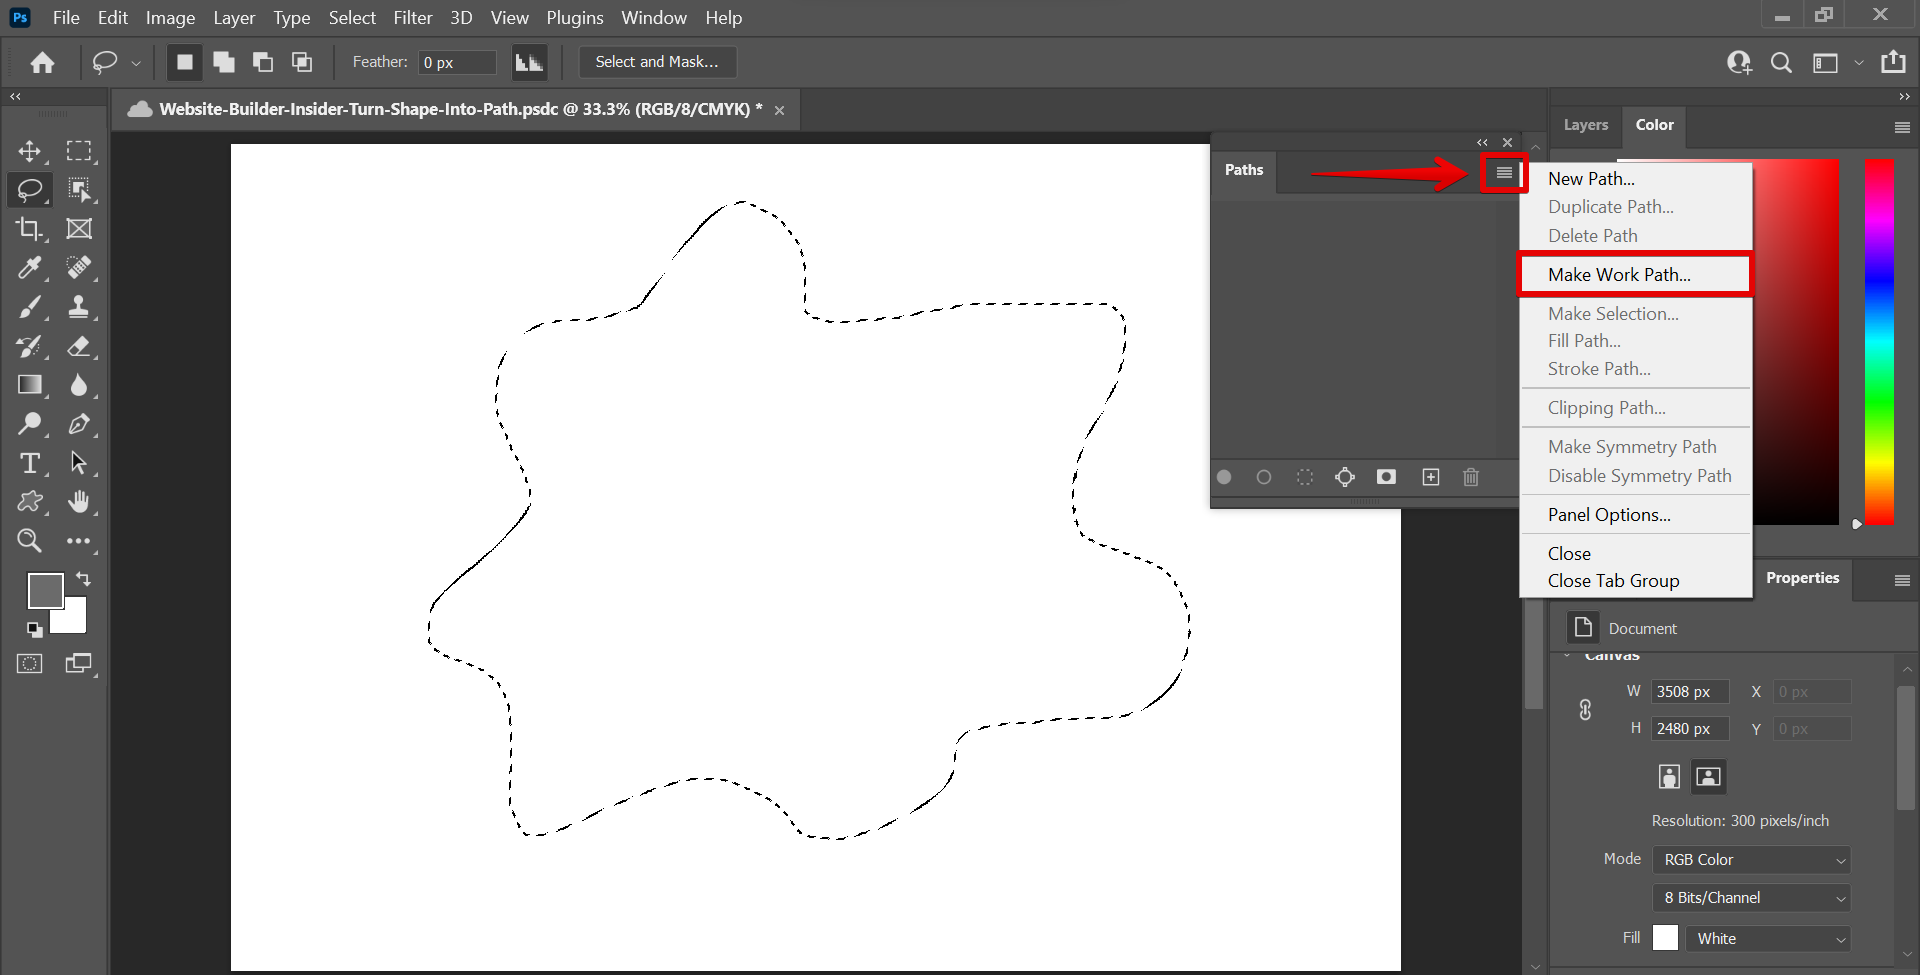This screenshot has width=1920, height=975.
Task: Open the RGB Color mode dropdown
Action: [1751, 860]
